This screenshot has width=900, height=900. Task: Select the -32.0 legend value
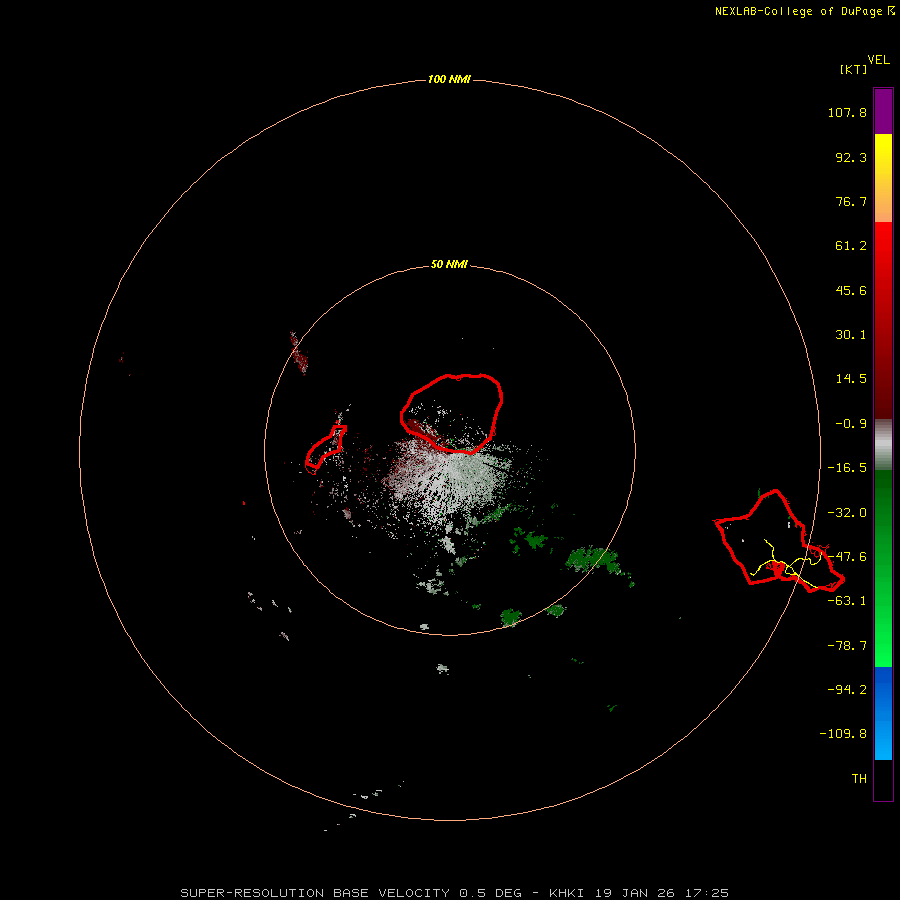[847, 513]
